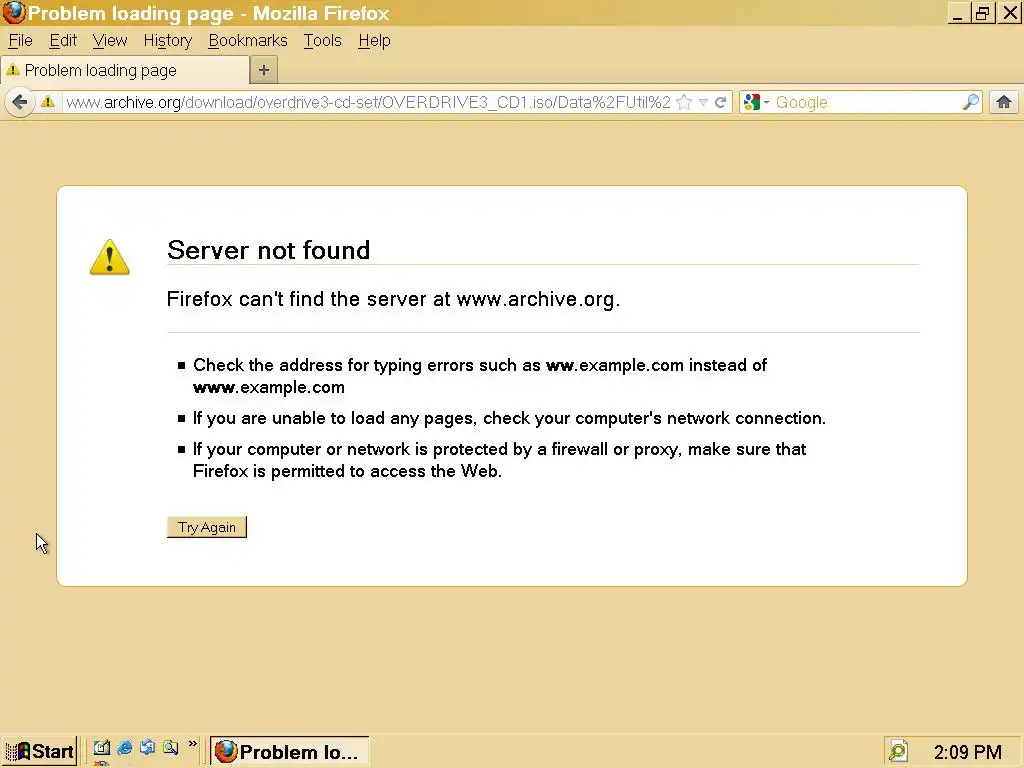Click the 'Check the address for typing errors' bullet
Screen dimensions: 1024x768
pos(480,376)
